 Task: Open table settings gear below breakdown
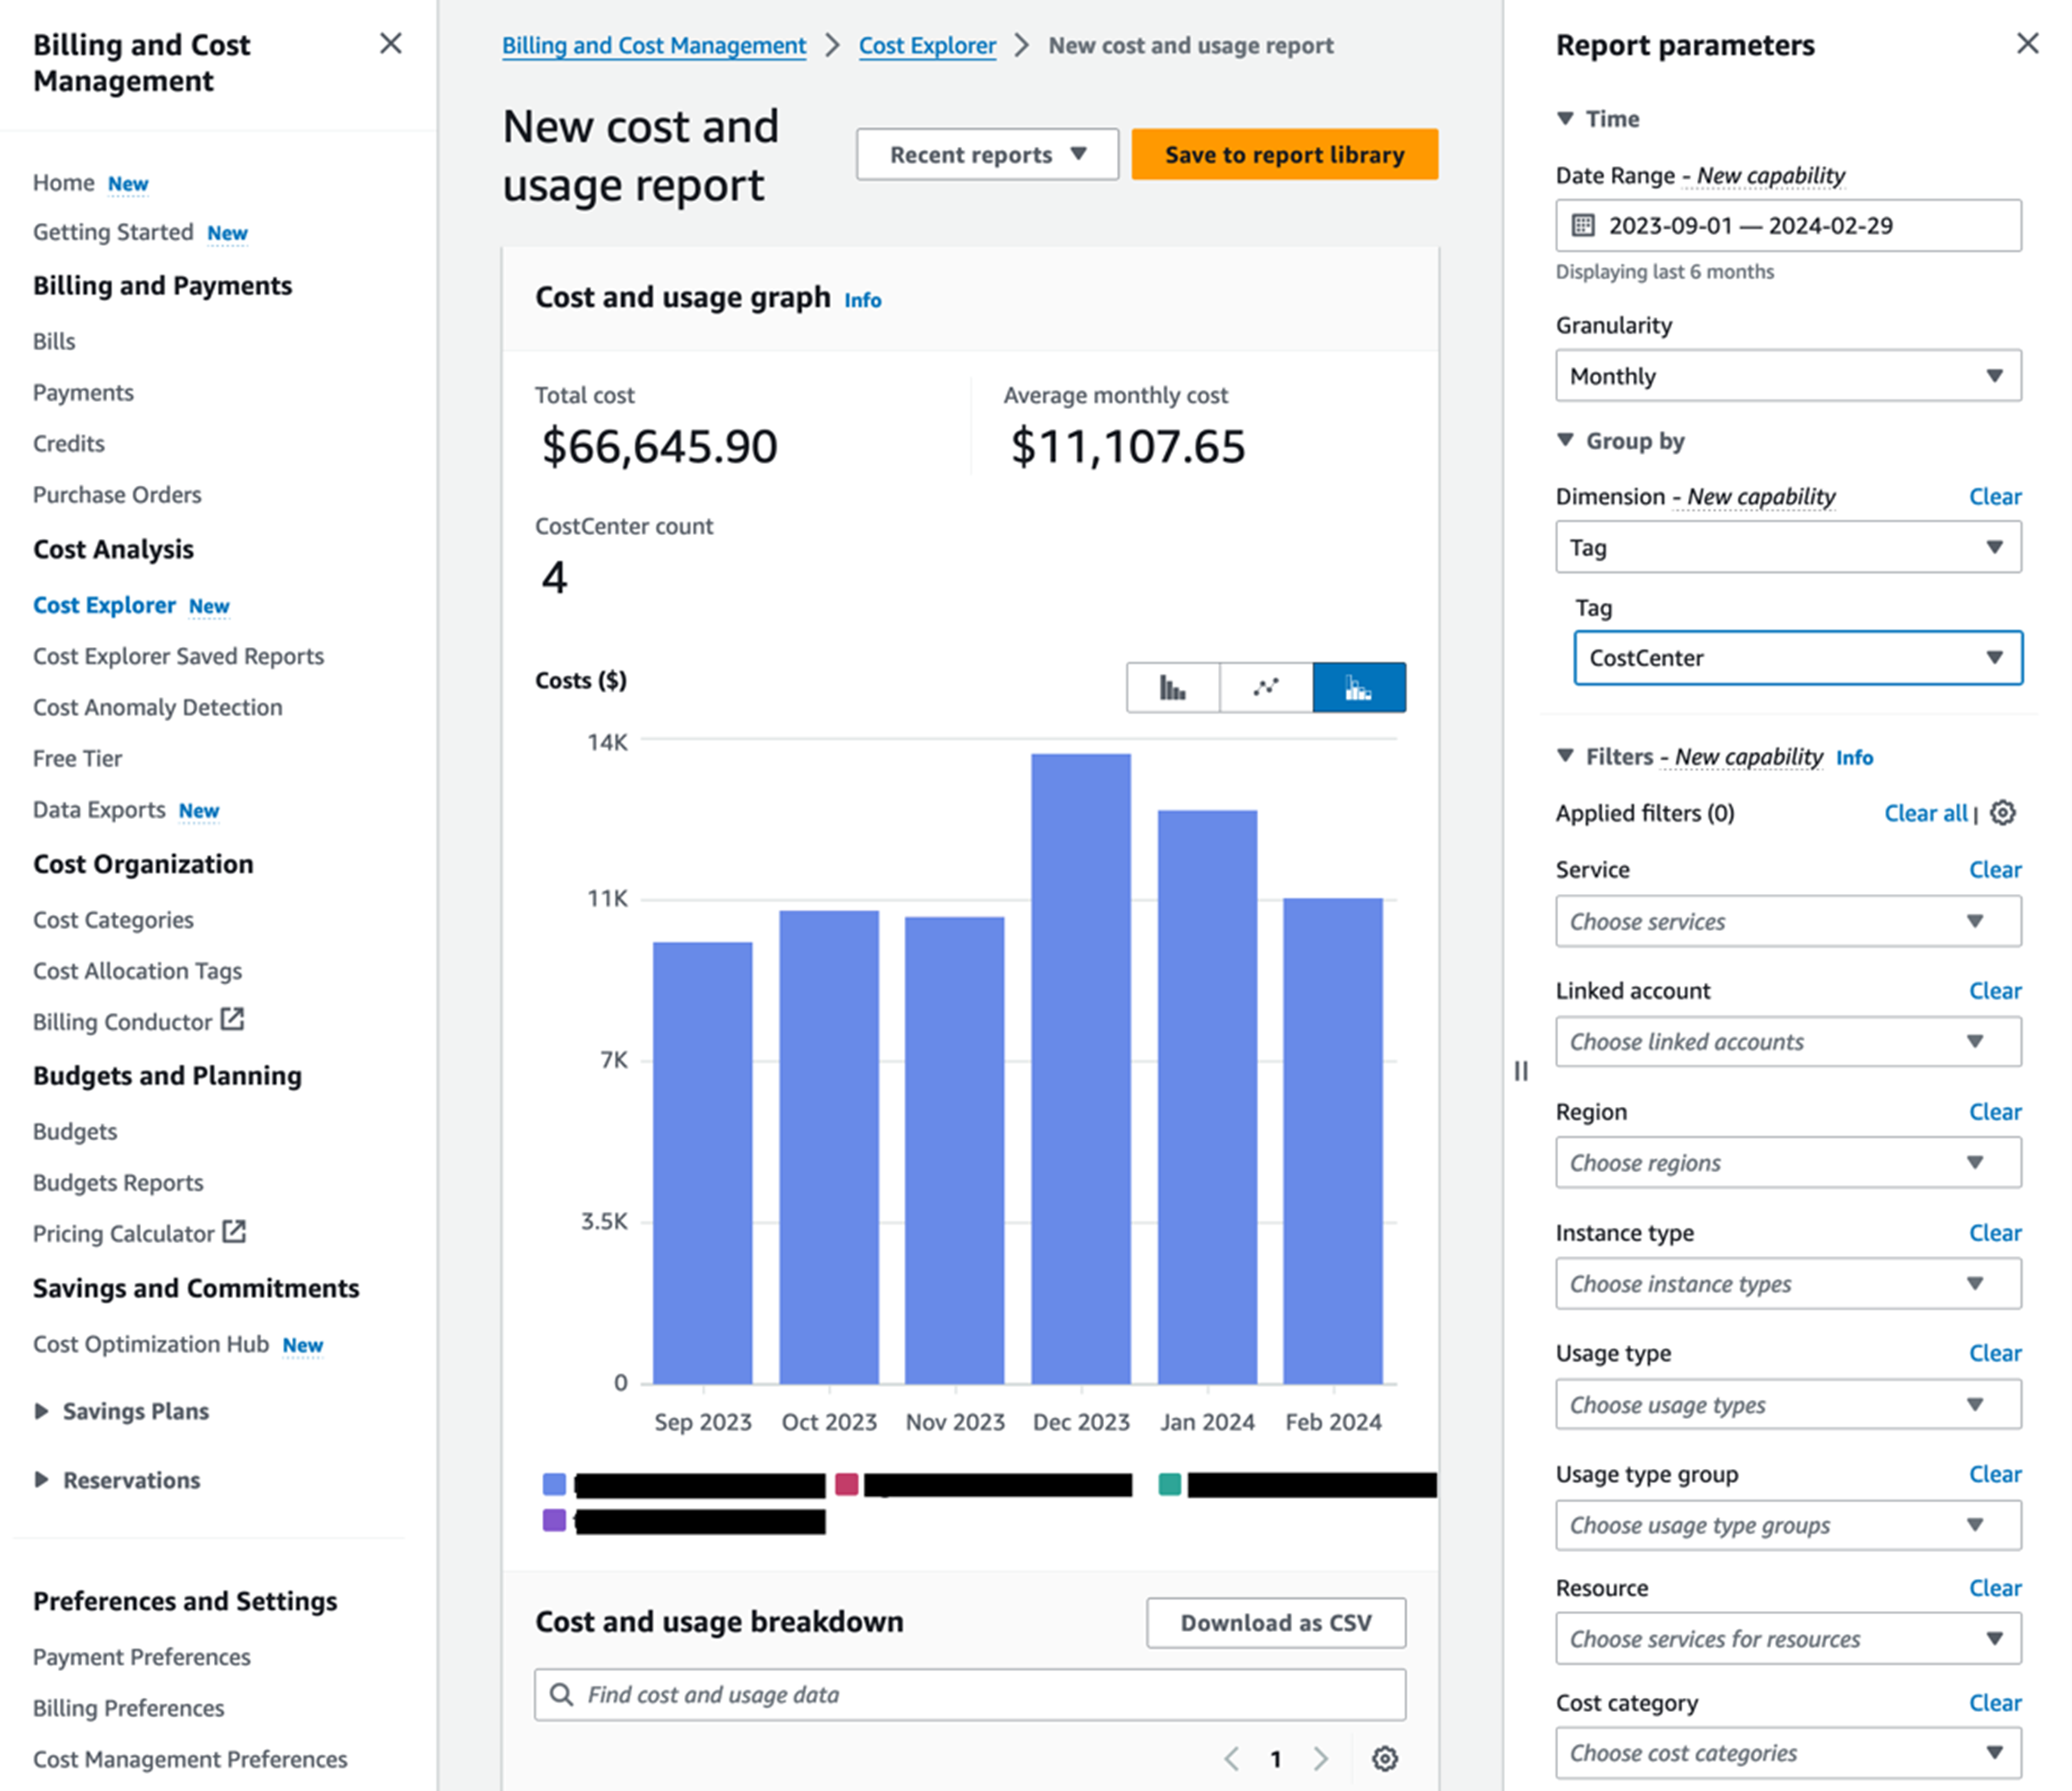point(1386,1759)
